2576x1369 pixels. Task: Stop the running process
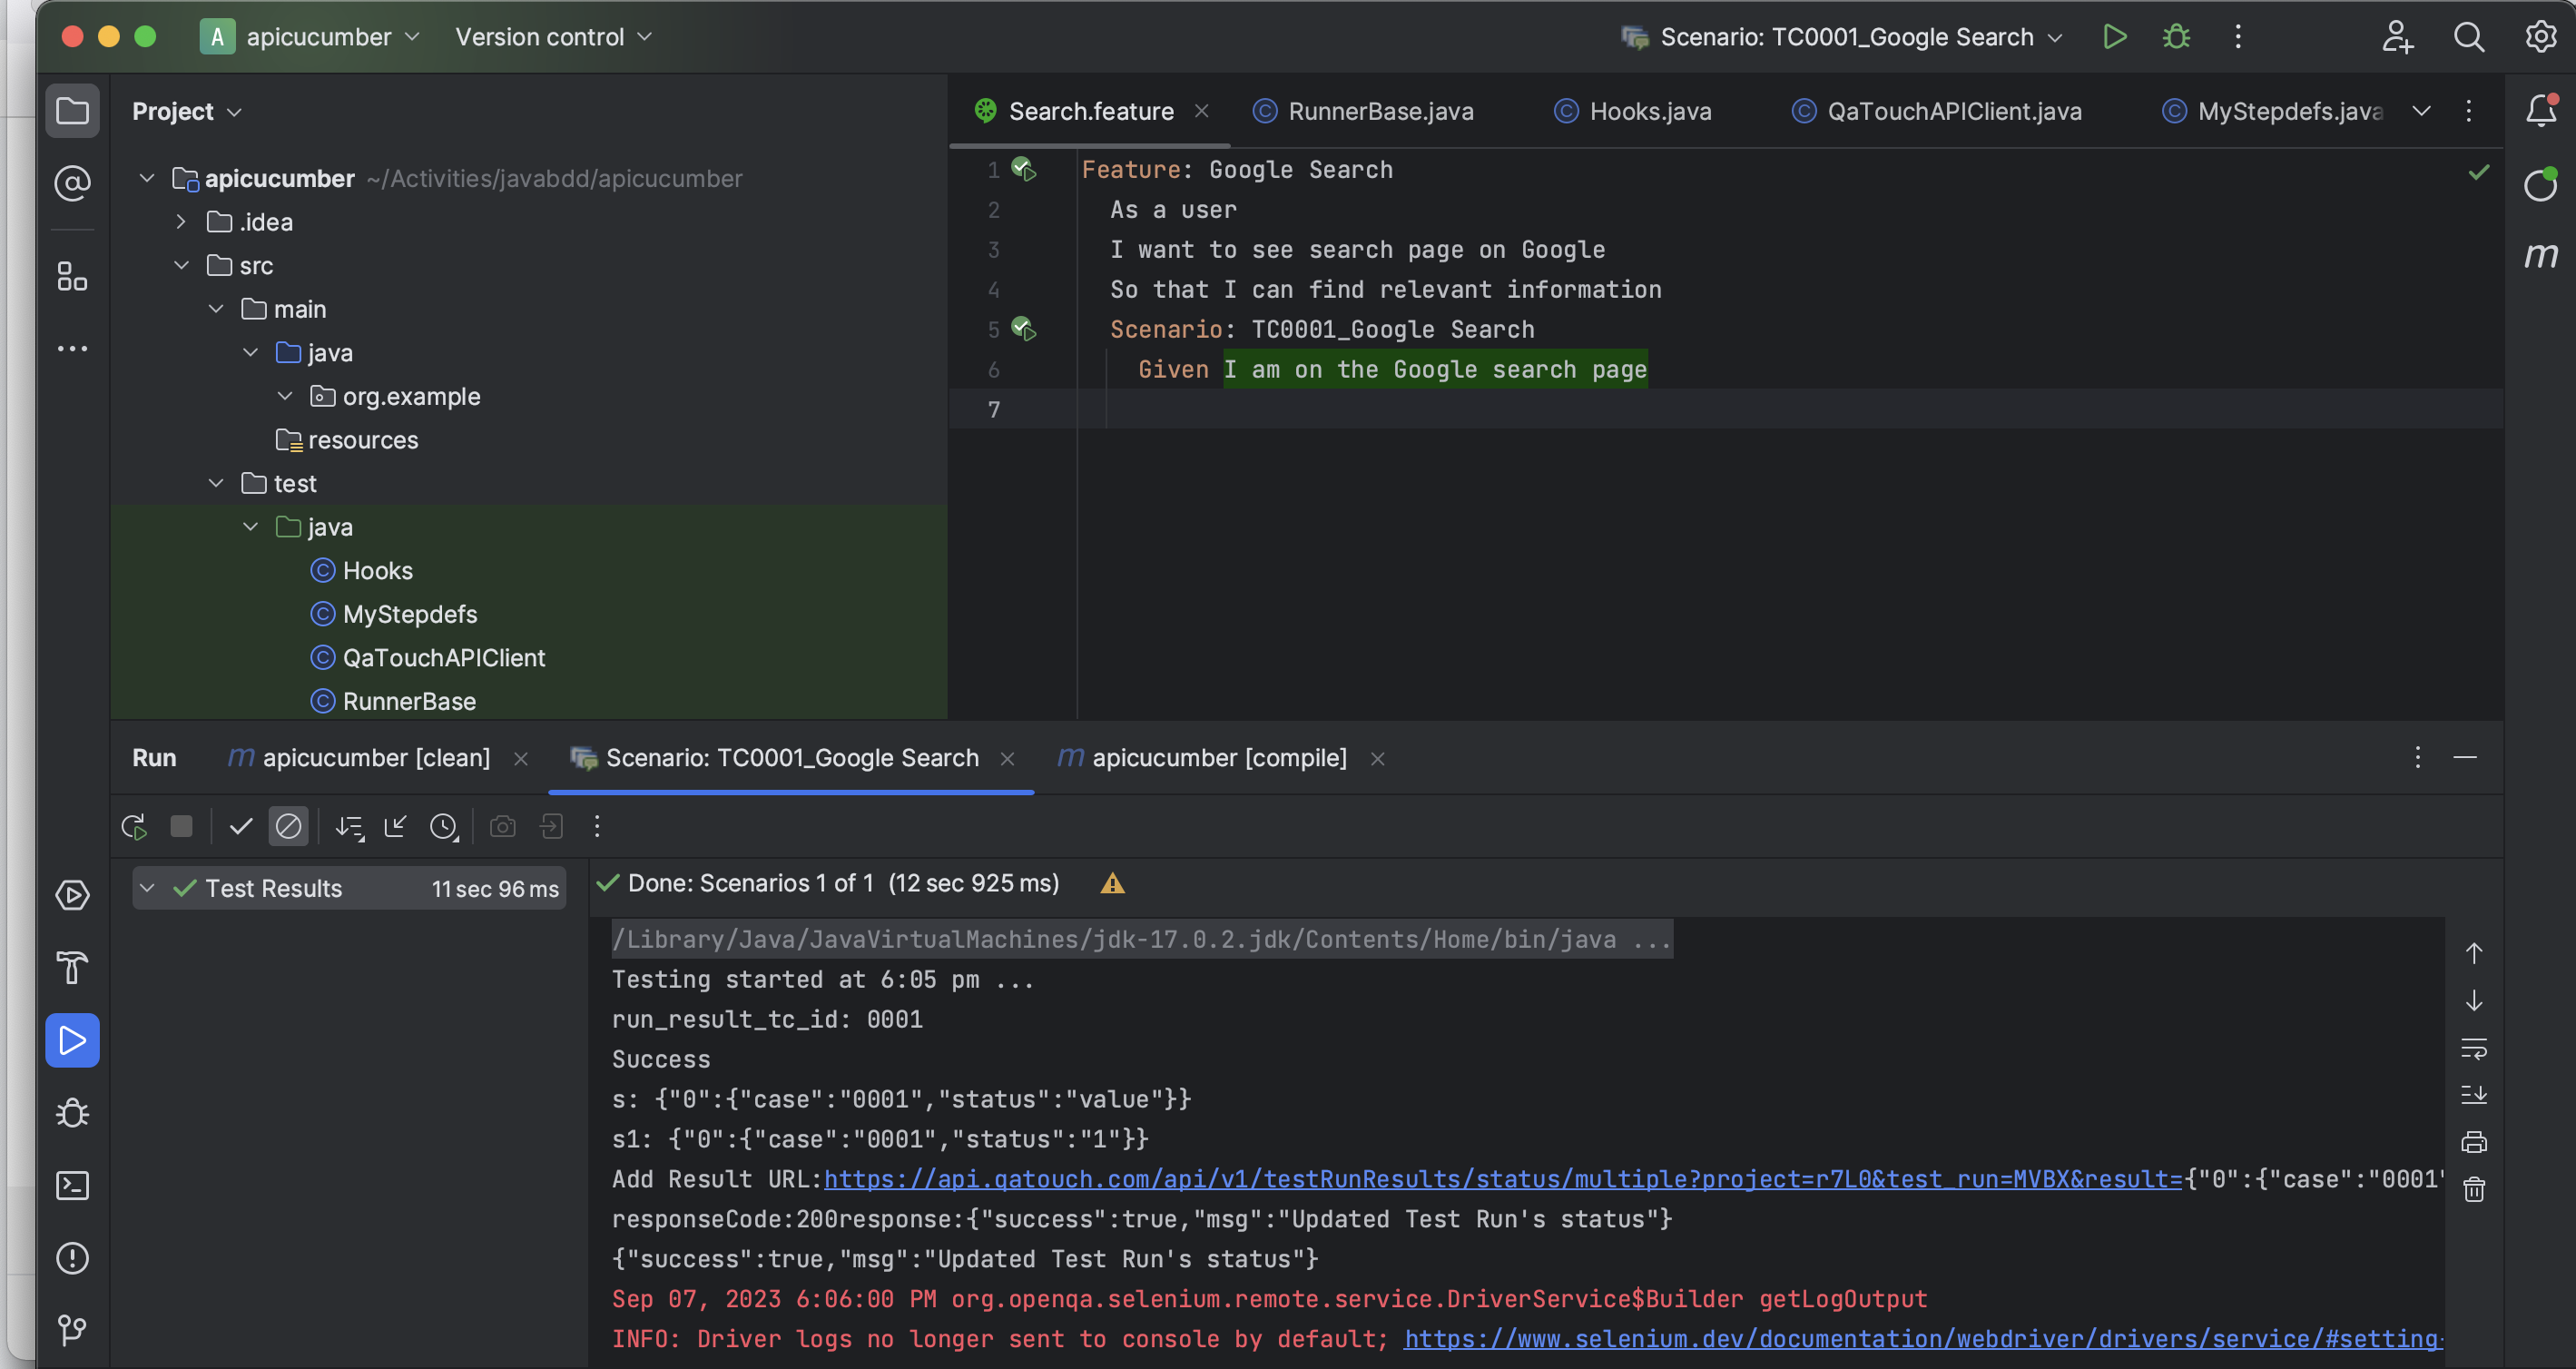[x=181, y=826]
